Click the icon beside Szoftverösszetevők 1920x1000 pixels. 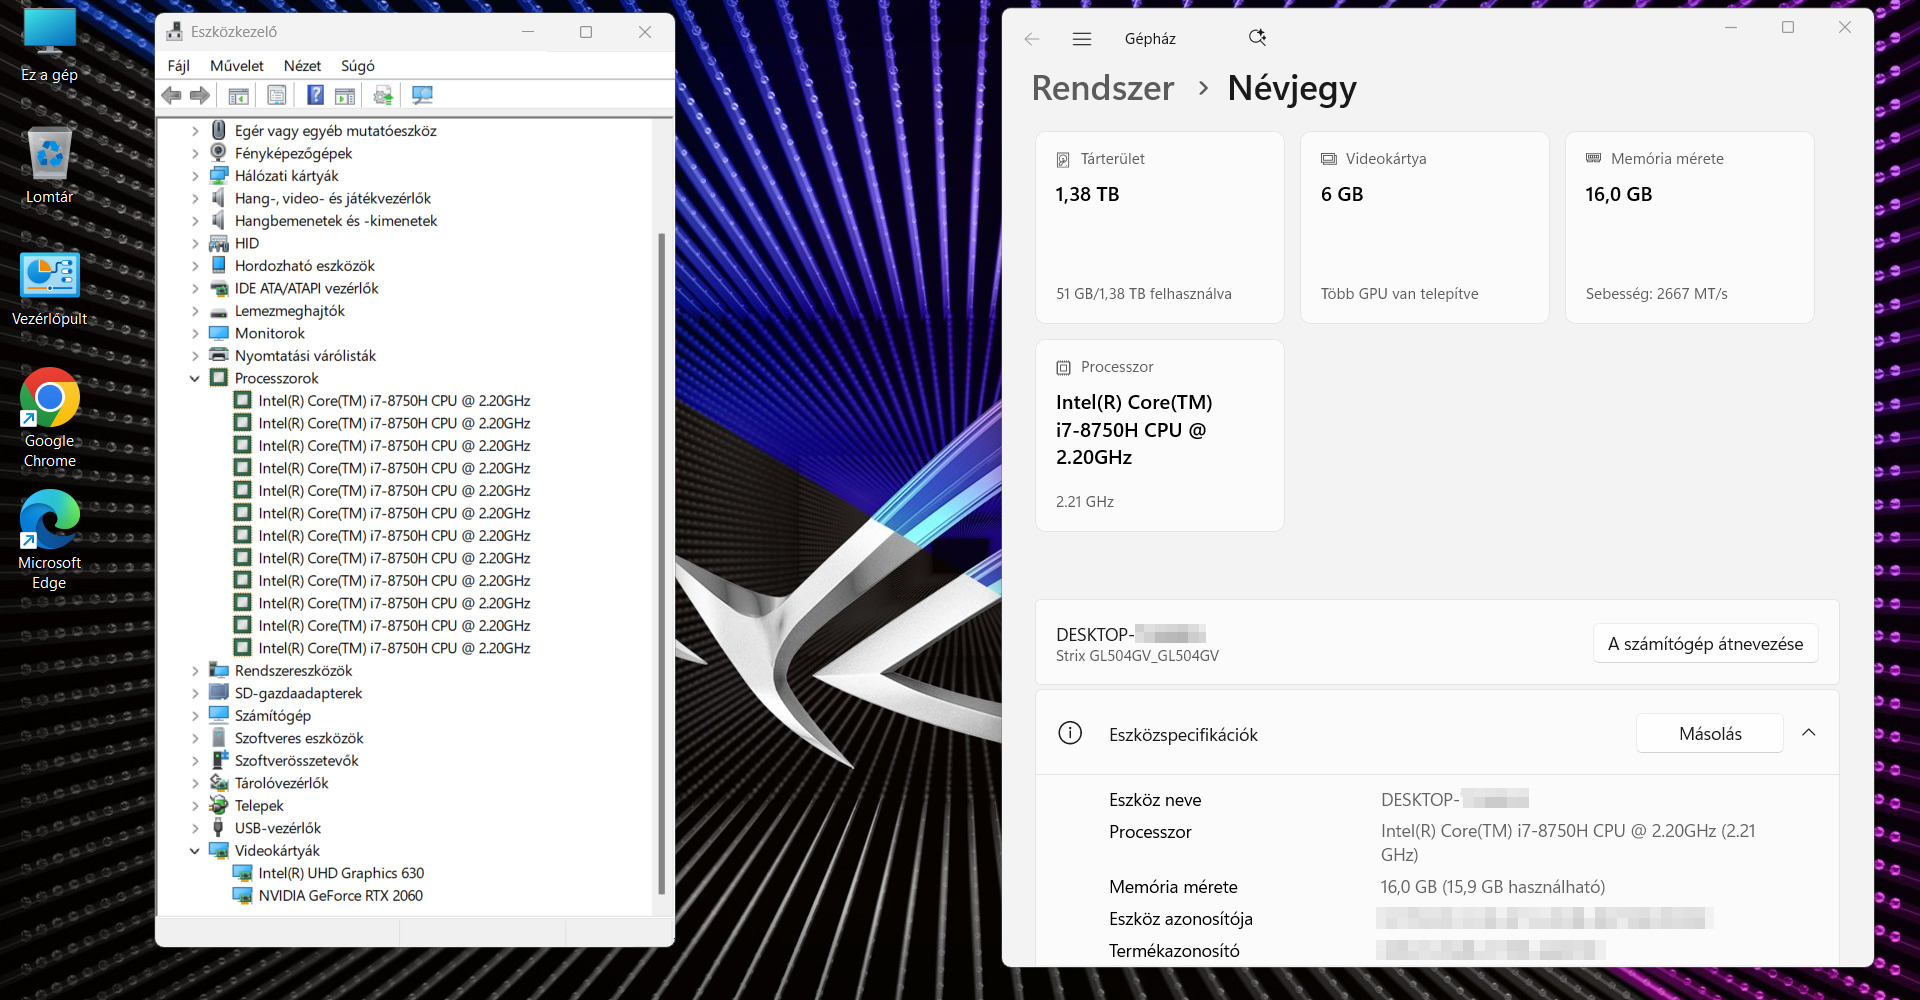point(218,760)
